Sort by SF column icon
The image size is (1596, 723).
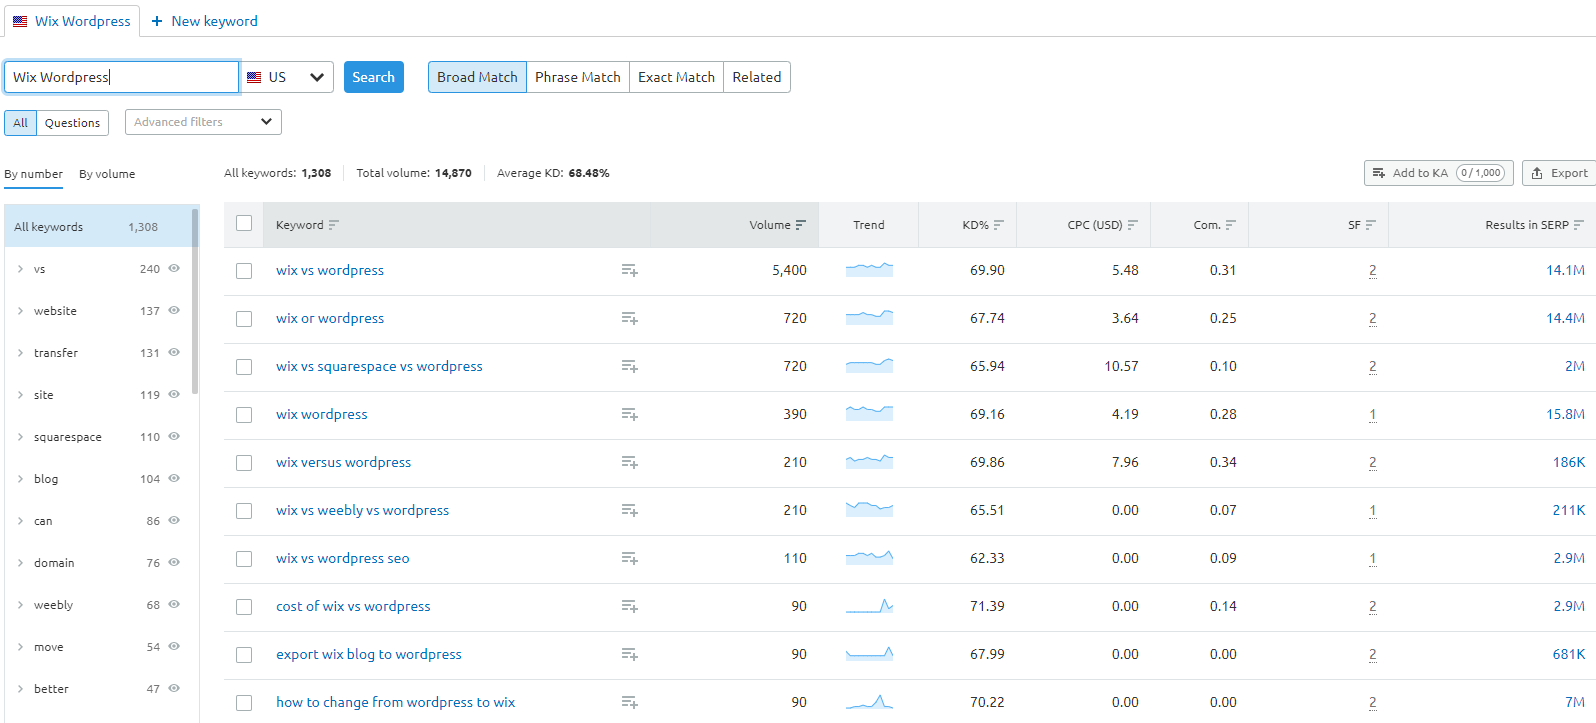tap(1371, 225)
